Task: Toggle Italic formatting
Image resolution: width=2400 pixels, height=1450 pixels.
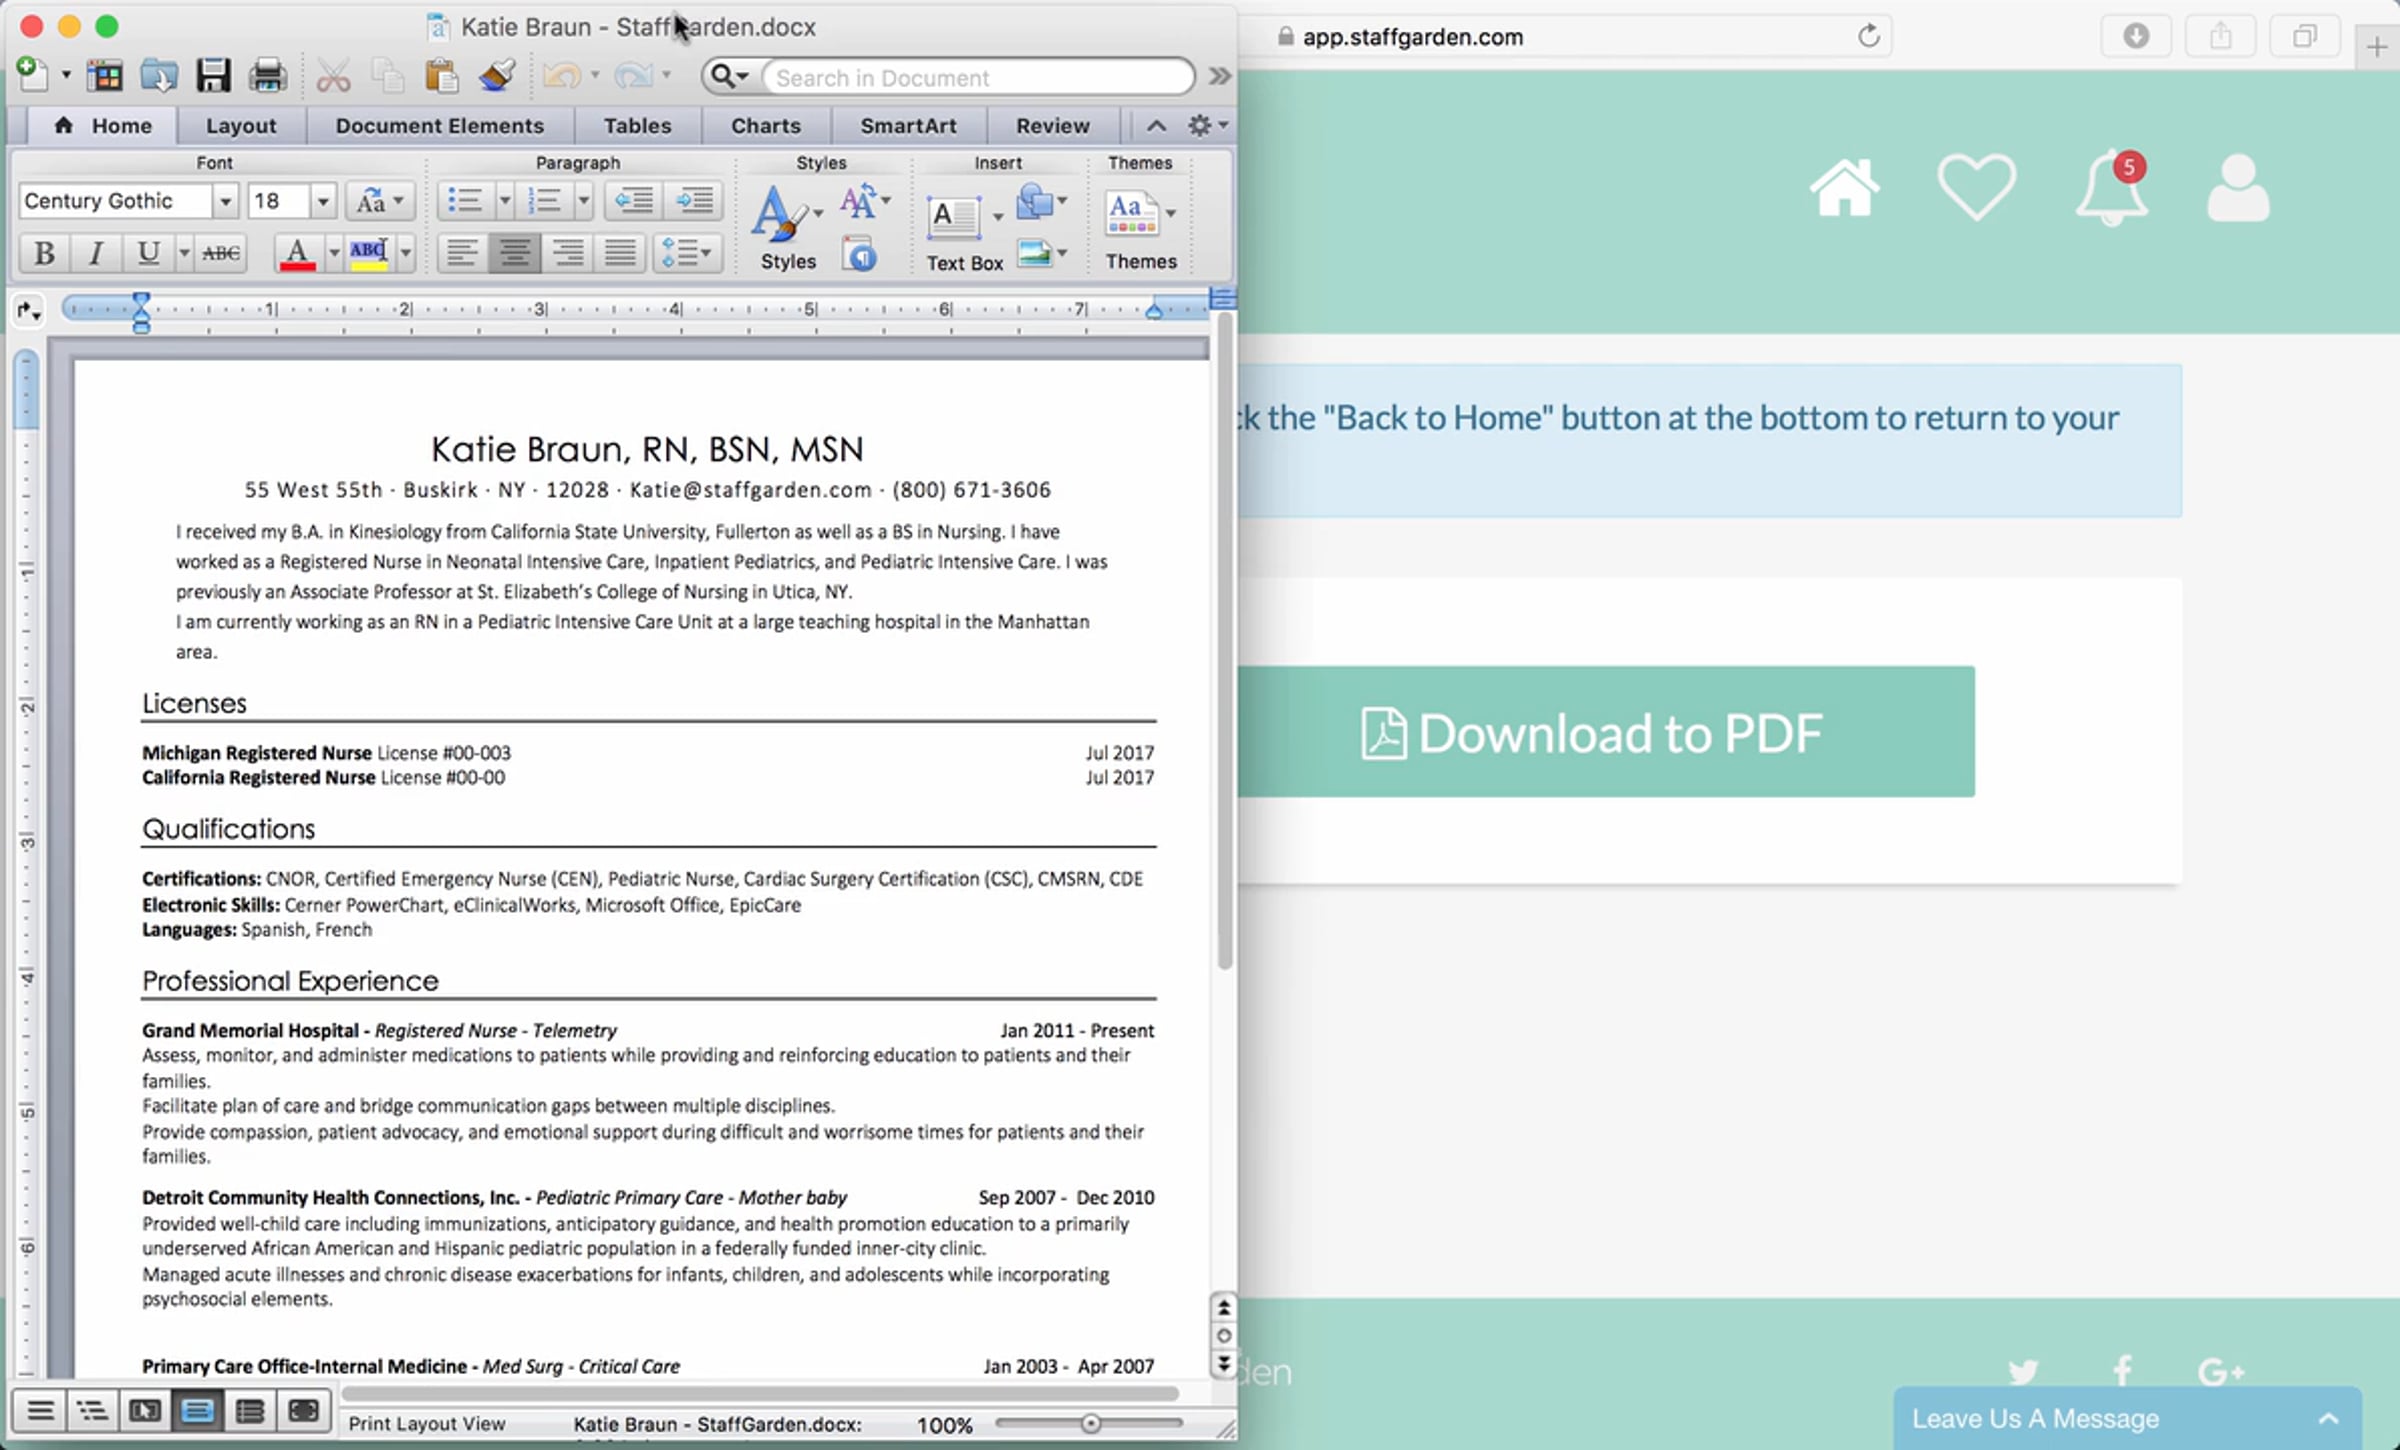Action: 96,253
